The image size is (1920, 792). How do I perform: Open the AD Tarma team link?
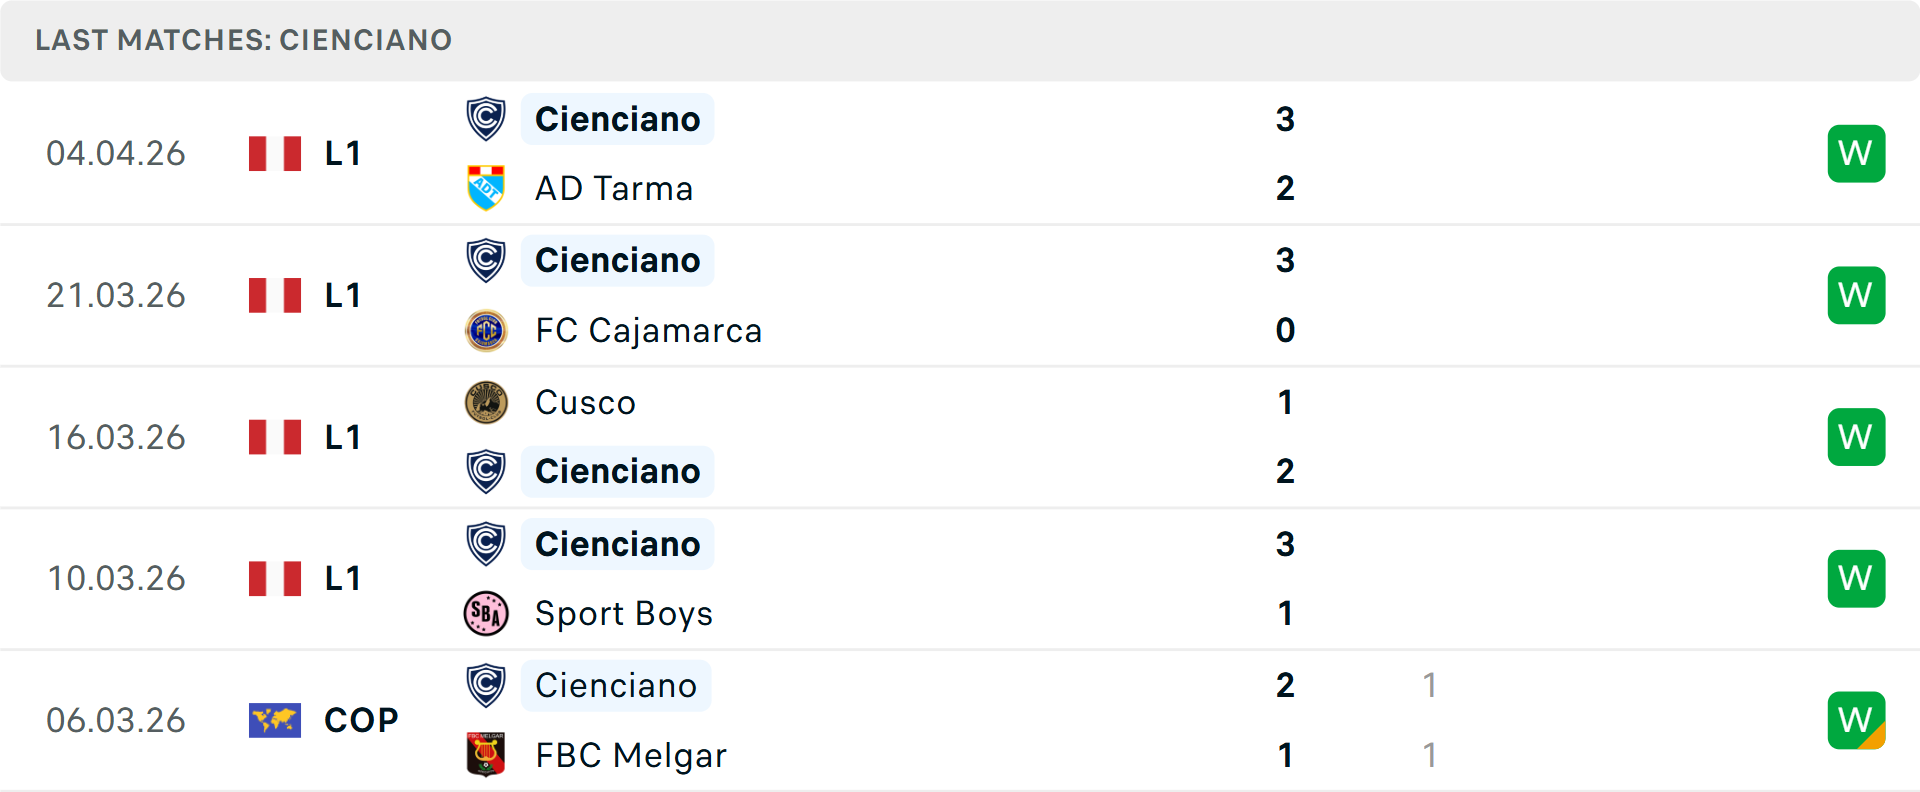pos(614,188)
